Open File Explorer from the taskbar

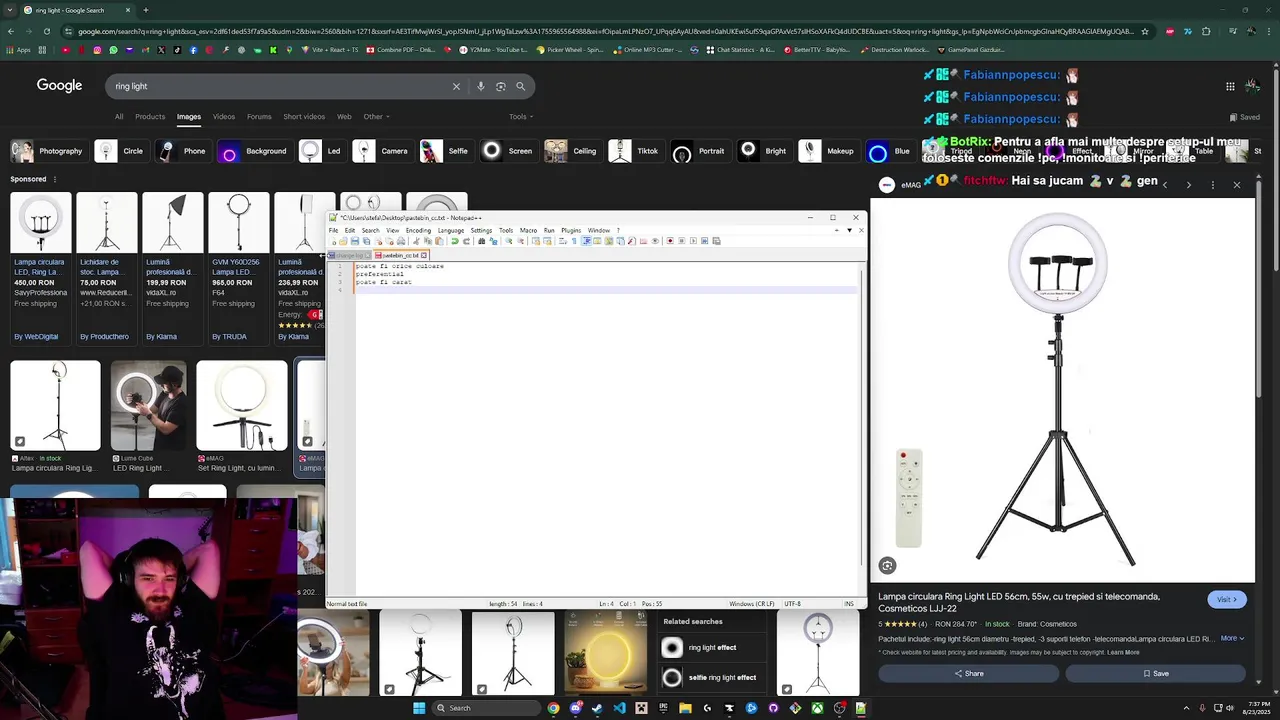coord(685,708)
